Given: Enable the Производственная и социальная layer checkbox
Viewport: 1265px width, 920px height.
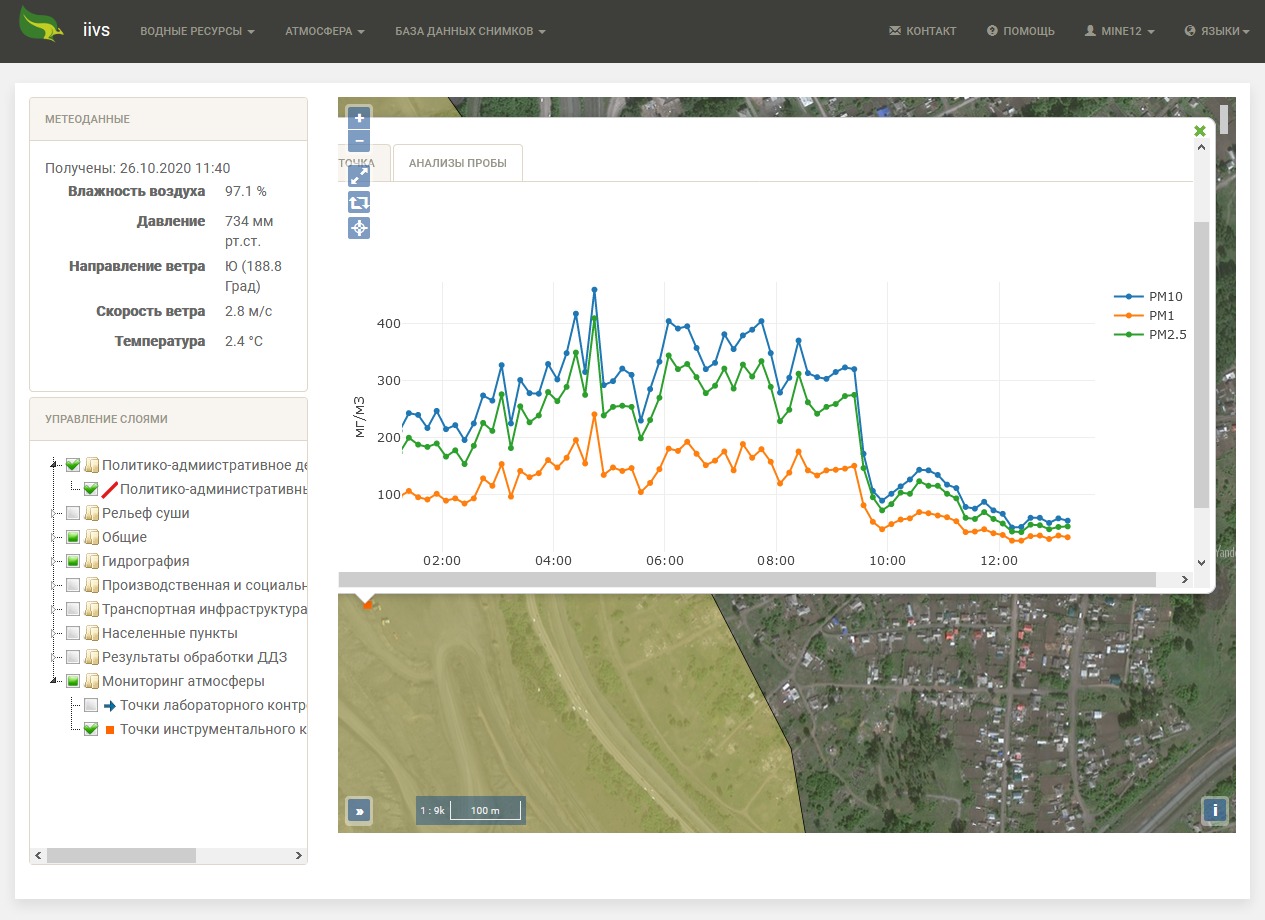Looking at the screenshot, I should click(x=73, y=585).
